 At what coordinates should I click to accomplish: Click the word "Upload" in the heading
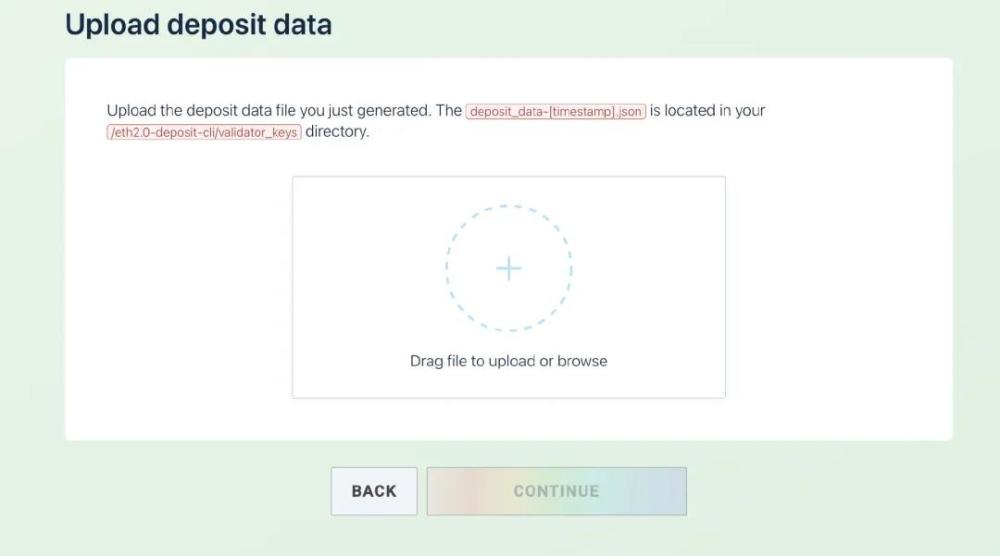point(111,24)
